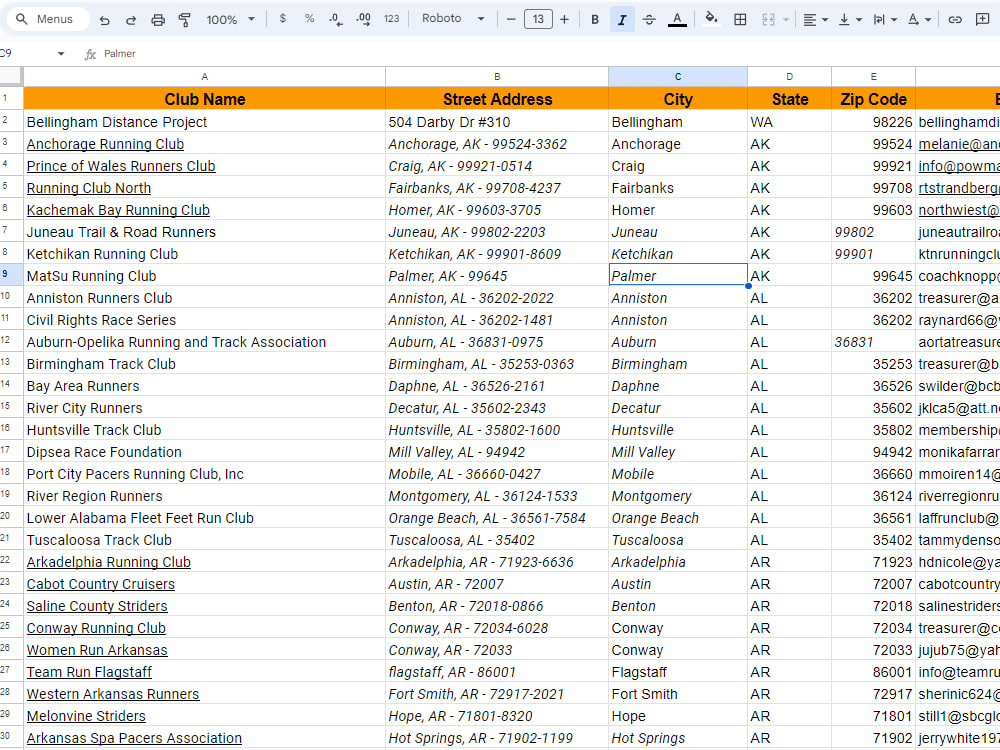Open Kachemak Bay Running Club link
The height and width of the screenshot is (750, 1000).
(x=118, y=210)
